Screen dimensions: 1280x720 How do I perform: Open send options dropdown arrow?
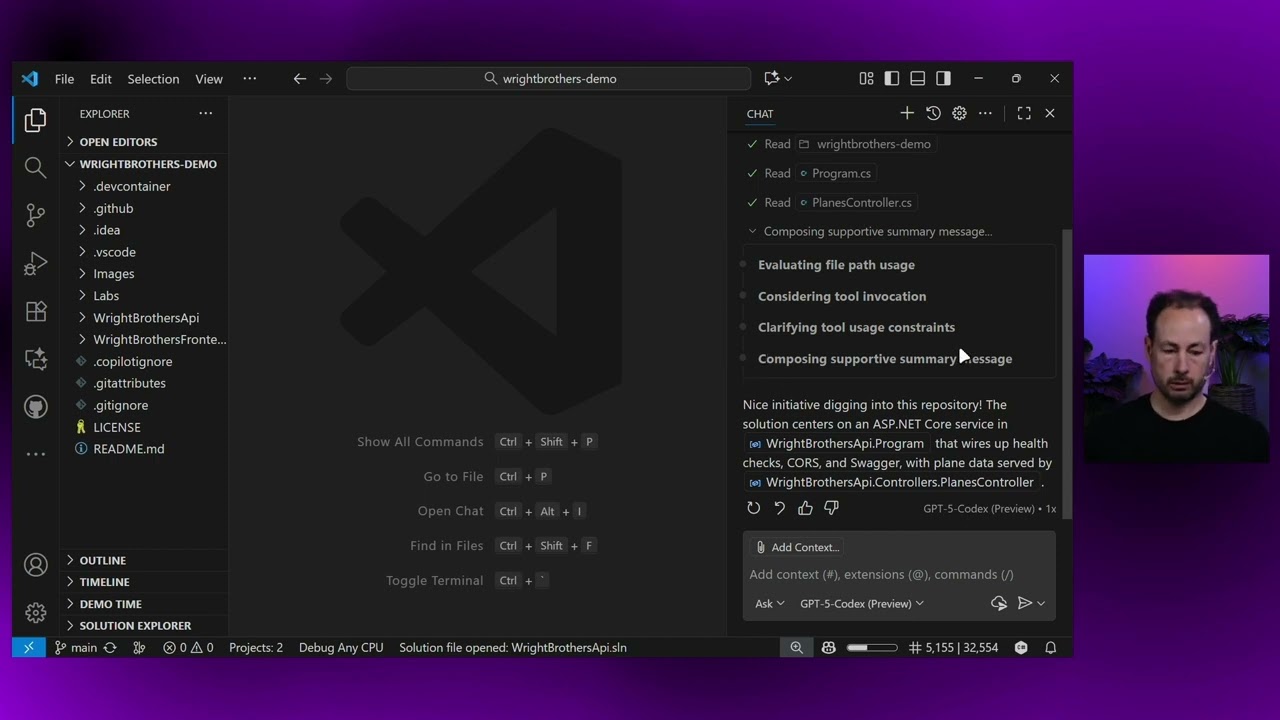(x=1041, y=603)
